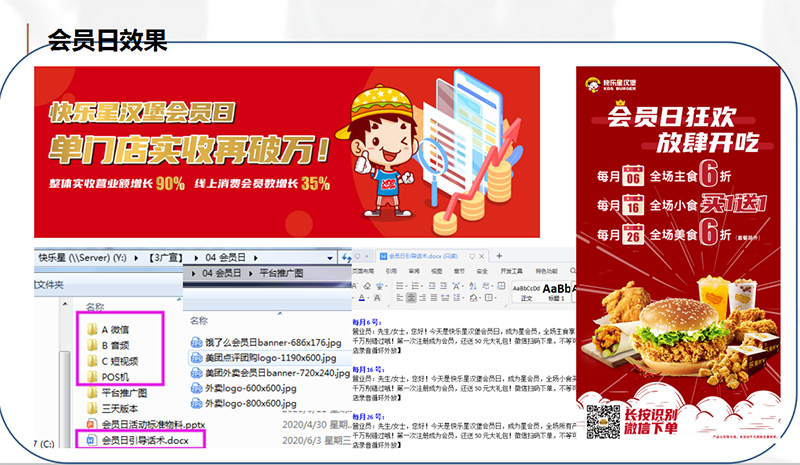
Task: Click the 名称 column header above A 微信
Action: click(x=95, y=307)
